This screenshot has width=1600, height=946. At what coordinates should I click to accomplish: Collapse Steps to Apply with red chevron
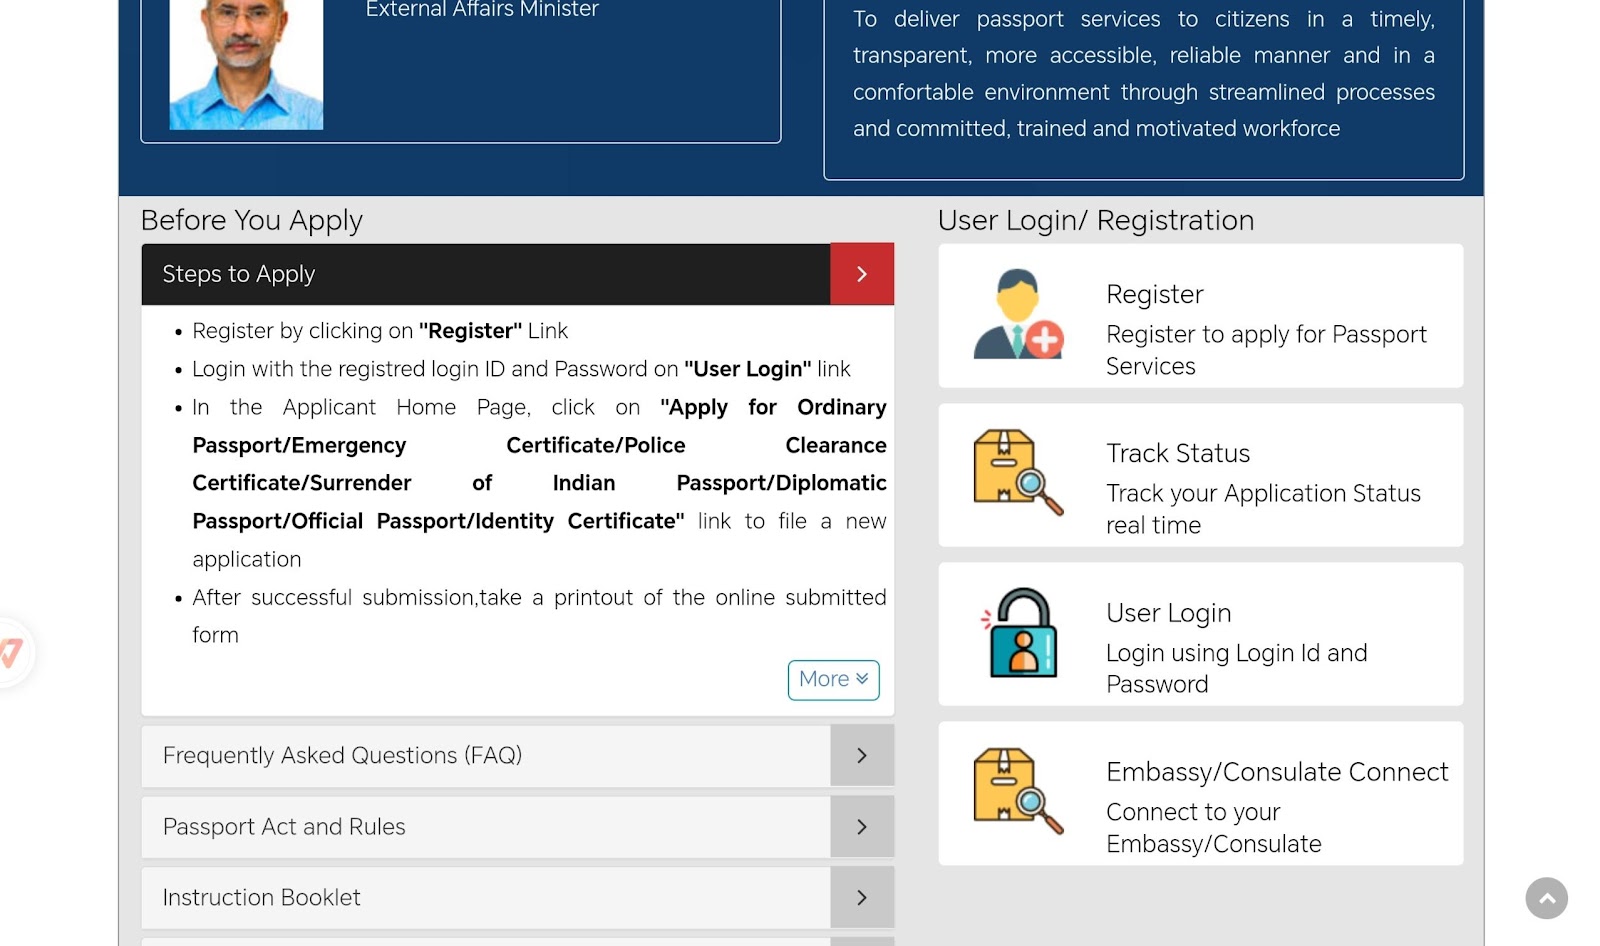(x=861, y=274)
